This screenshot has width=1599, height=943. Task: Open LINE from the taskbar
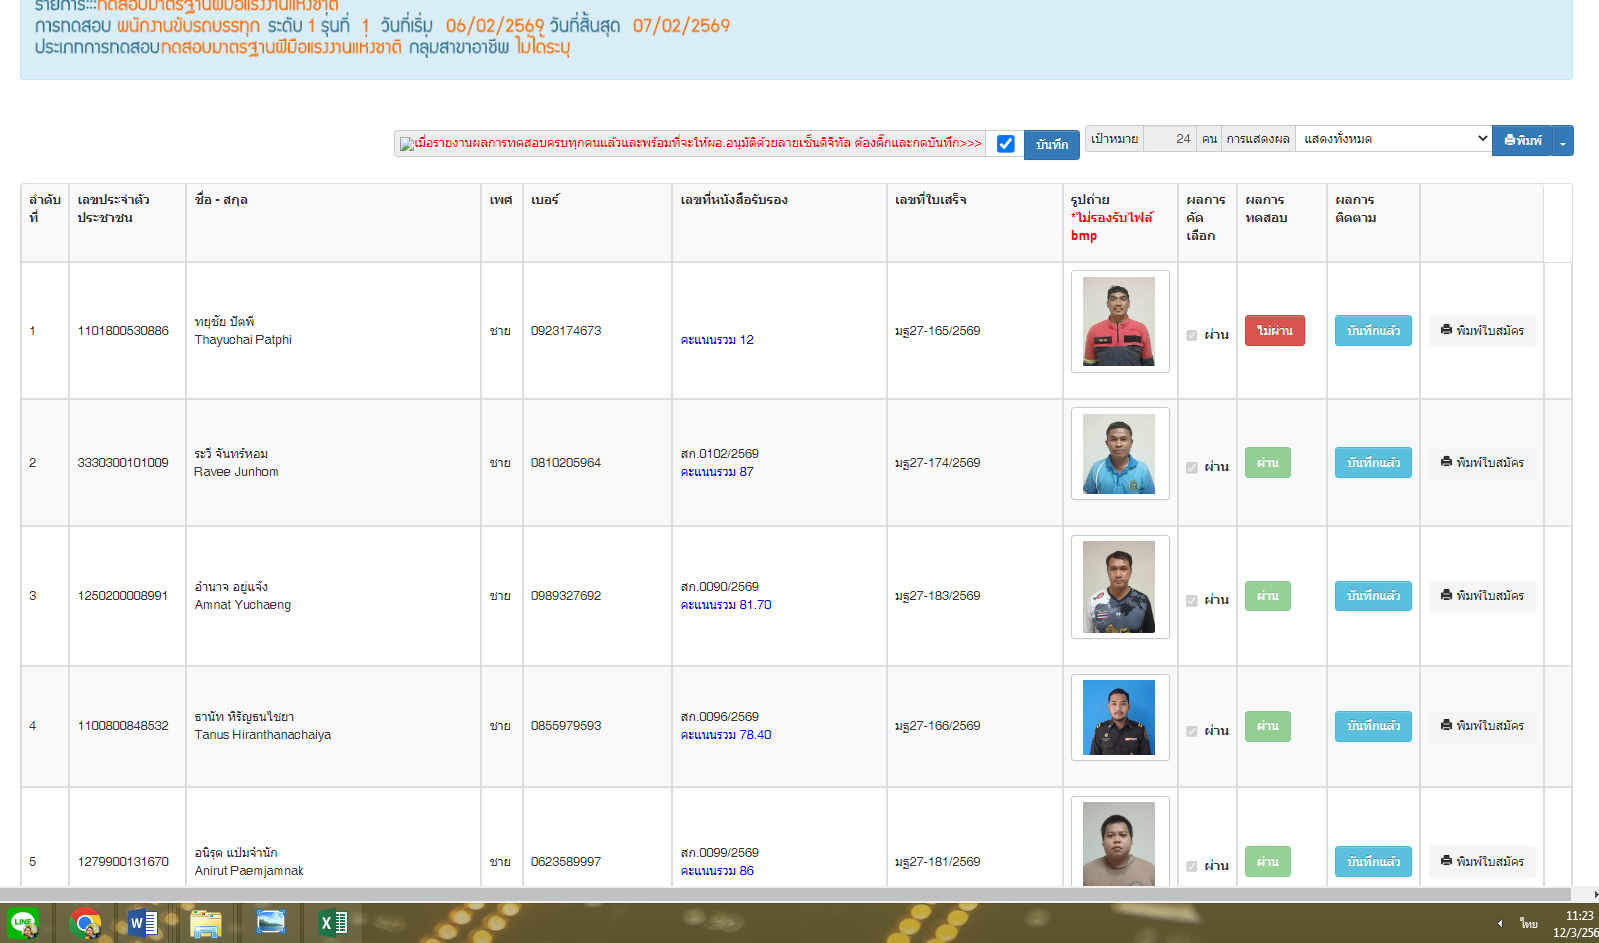pos(23,923)
